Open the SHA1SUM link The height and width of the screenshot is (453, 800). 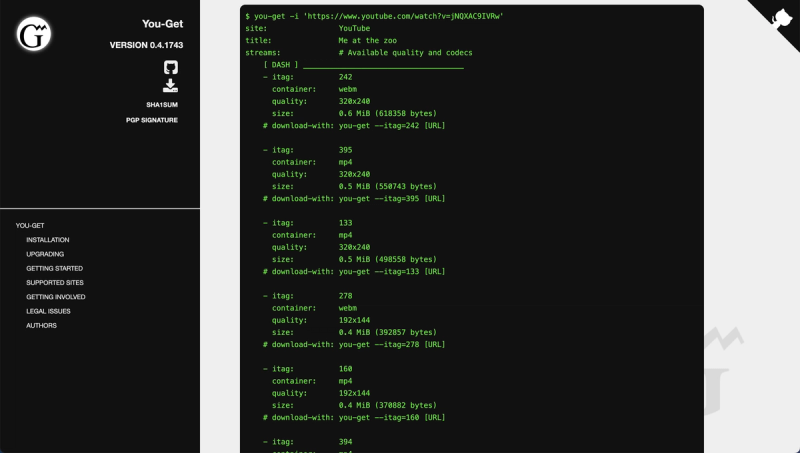tap(162, 105)
